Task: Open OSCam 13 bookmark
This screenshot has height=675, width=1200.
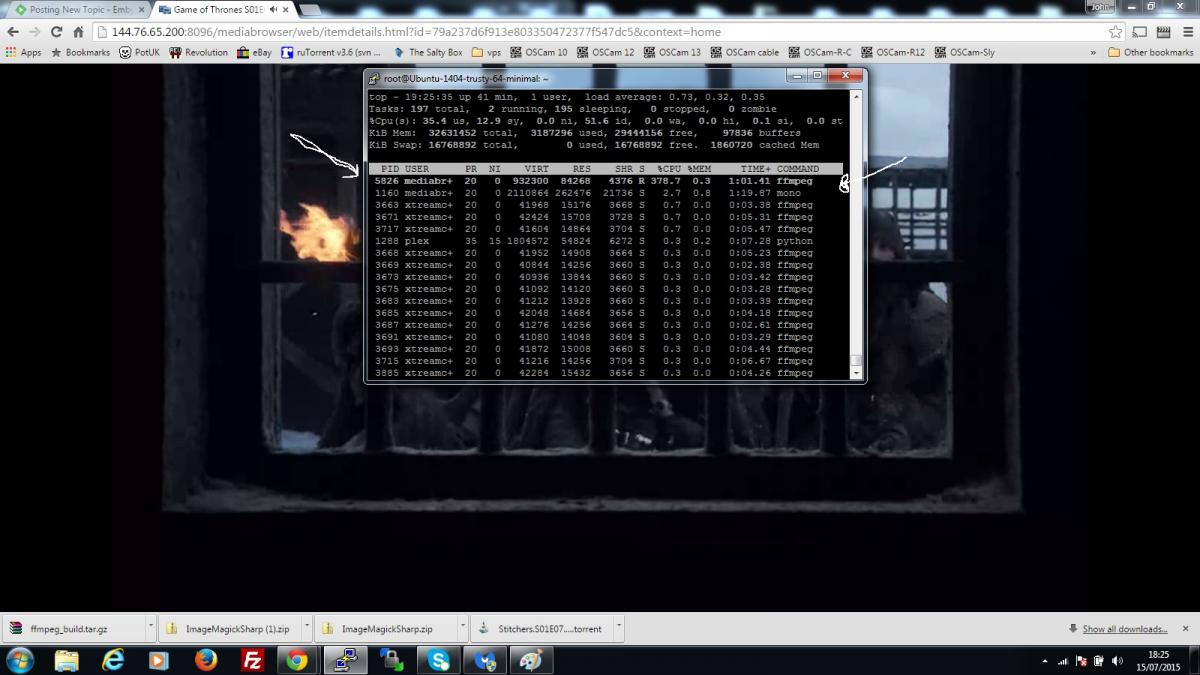Action: point(672,52)
